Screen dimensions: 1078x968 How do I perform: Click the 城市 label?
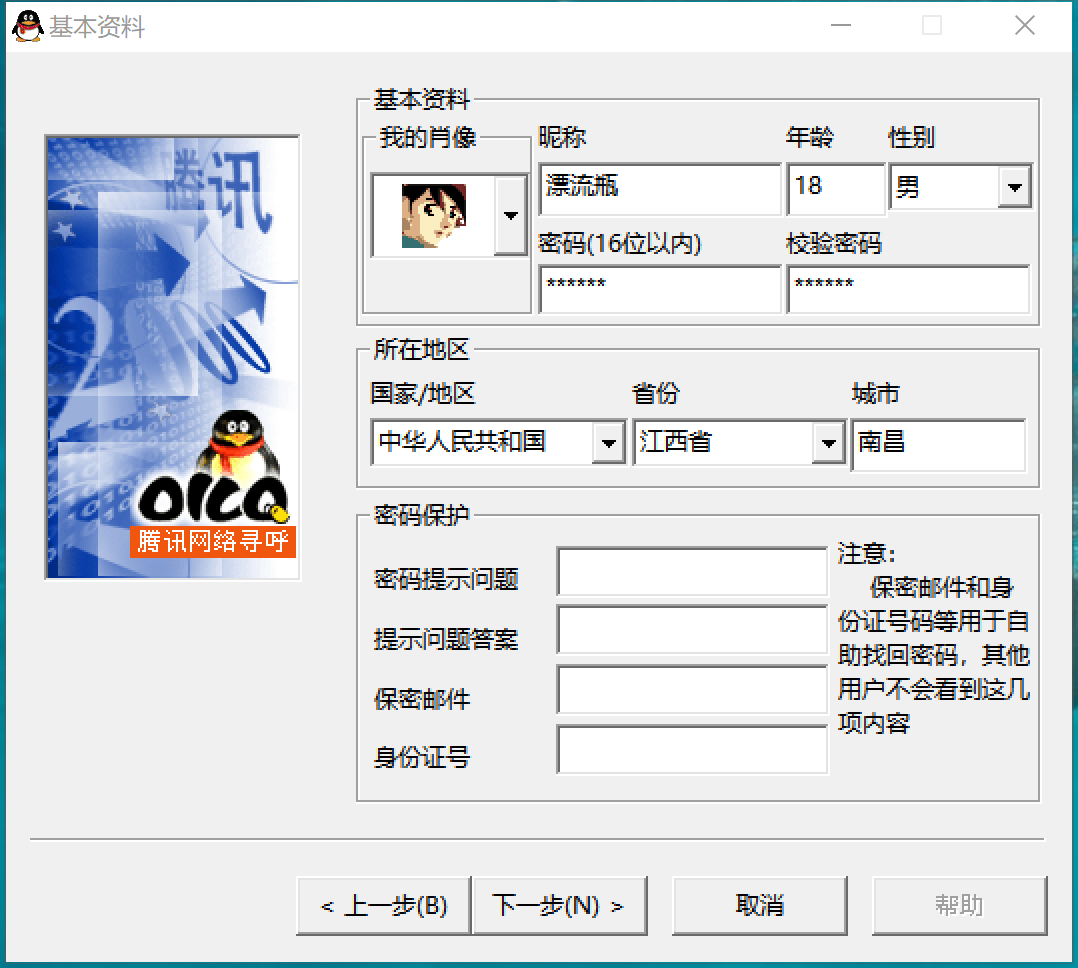click(875, 393)
